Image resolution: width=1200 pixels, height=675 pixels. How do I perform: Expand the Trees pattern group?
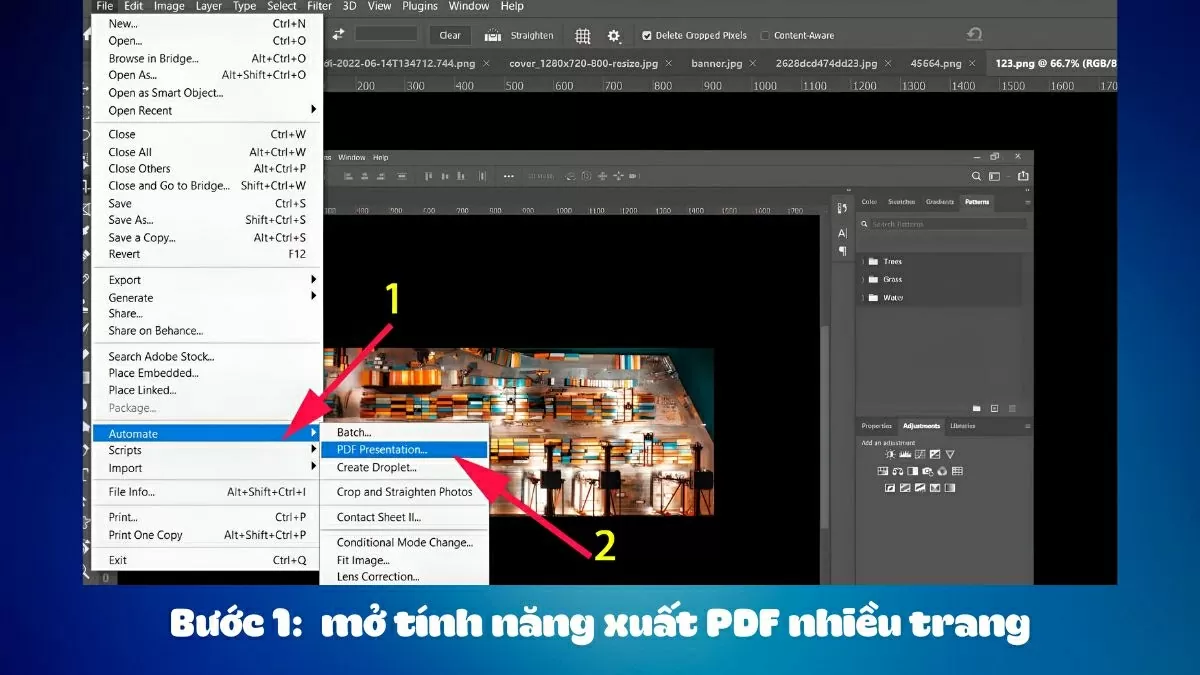(864, 261)
